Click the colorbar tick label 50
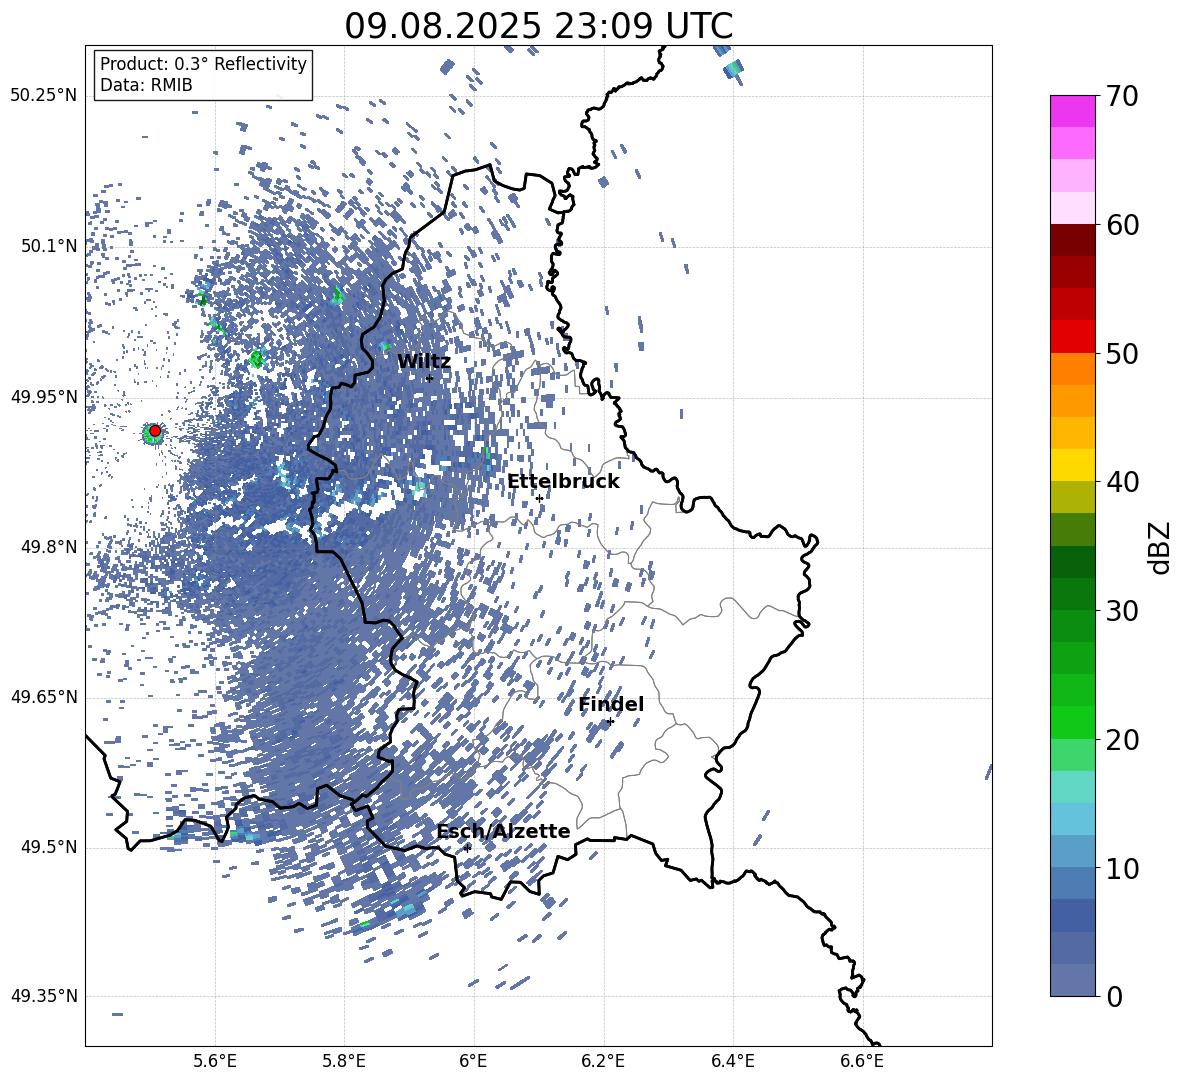Screen dimensions: 1184x1081 1122,354
